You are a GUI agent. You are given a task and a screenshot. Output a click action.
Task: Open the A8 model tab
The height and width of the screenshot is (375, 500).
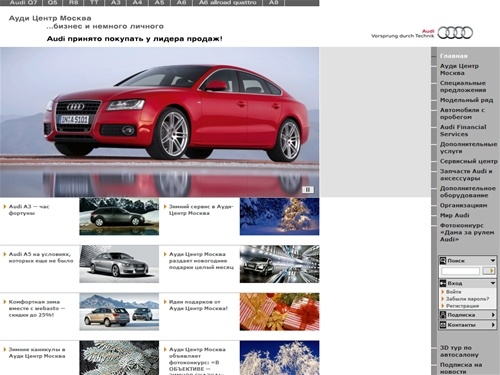pyautogui.click(x=273, y=3)
